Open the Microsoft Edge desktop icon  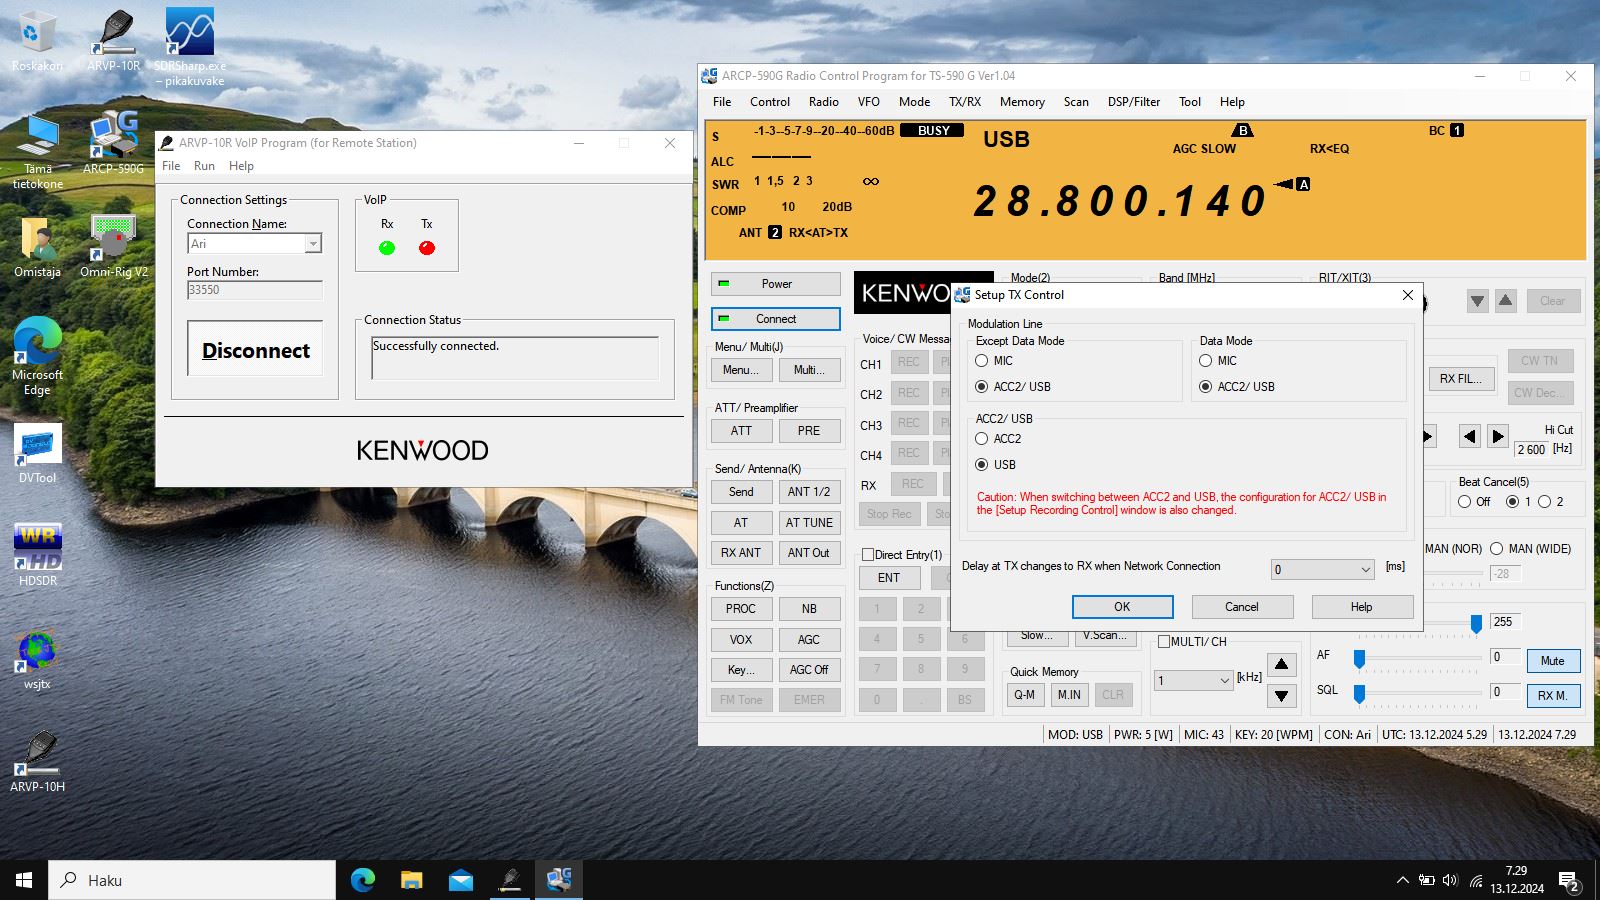click(x=37, y=357)
